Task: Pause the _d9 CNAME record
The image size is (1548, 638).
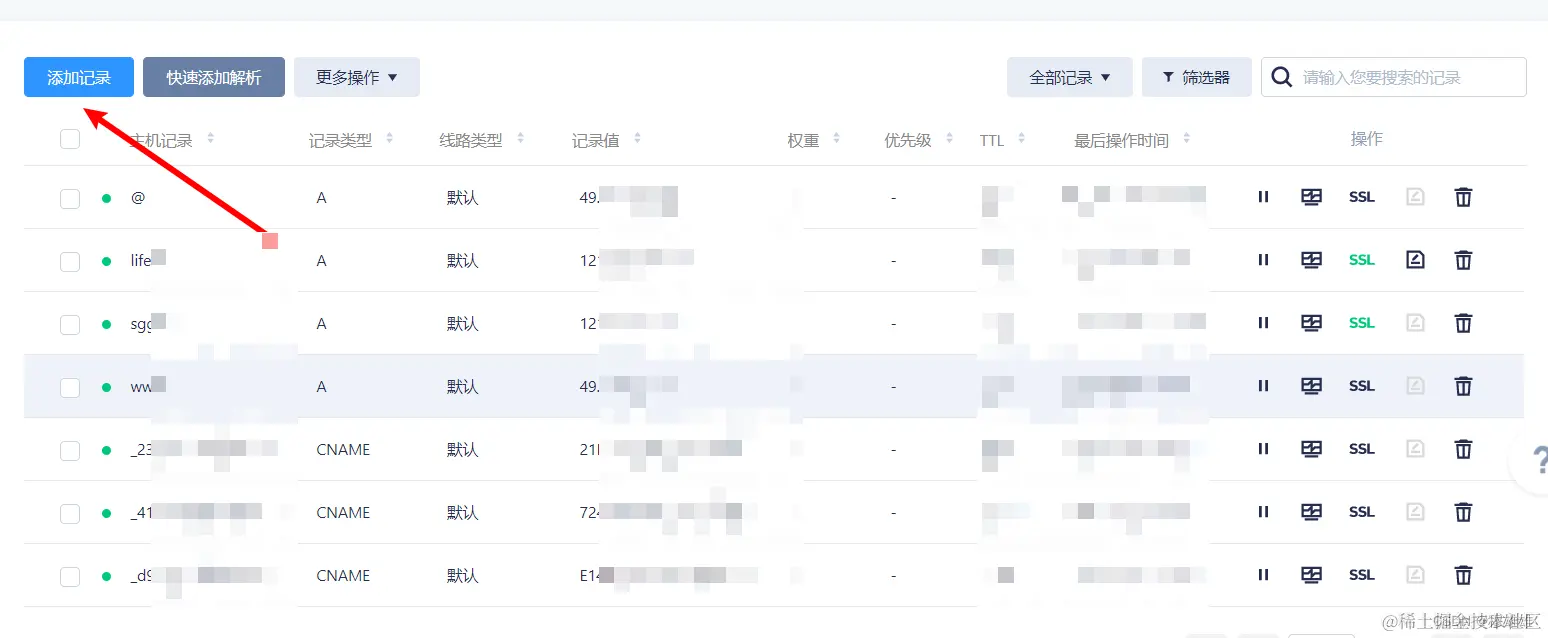Action: click(x=1263, y=575)
